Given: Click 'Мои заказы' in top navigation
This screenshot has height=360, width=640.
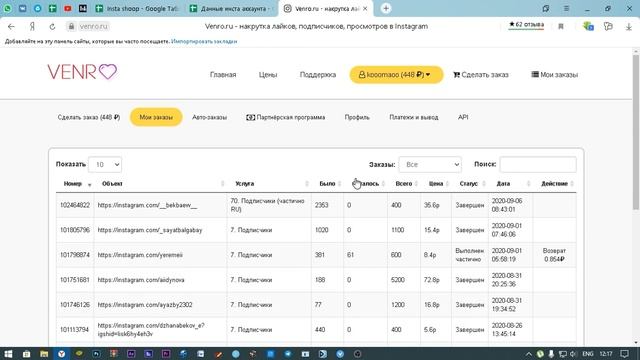Looking at the screenshot, I should (555, 75).
